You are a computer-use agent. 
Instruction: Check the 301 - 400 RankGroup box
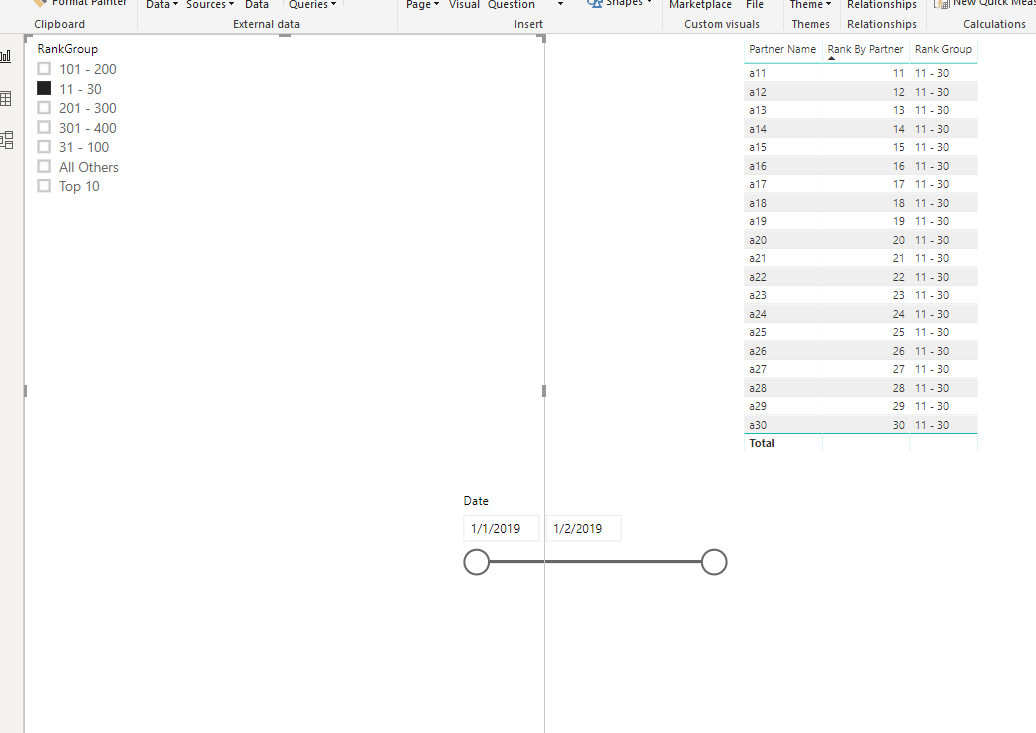[44, 128]
